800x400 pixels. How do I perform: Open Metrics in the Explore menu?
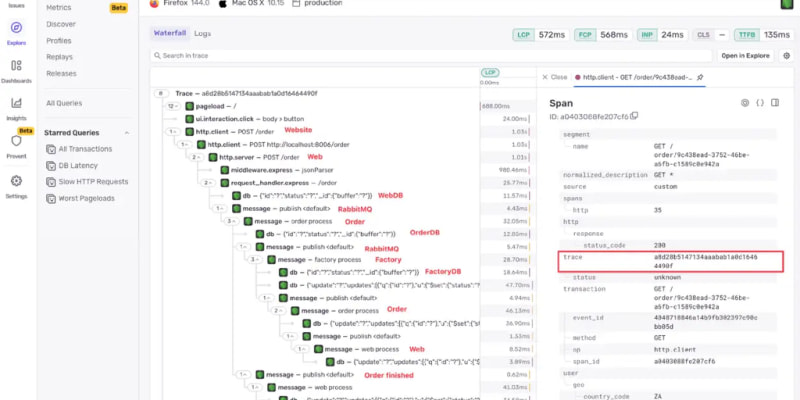coord(59,8)
